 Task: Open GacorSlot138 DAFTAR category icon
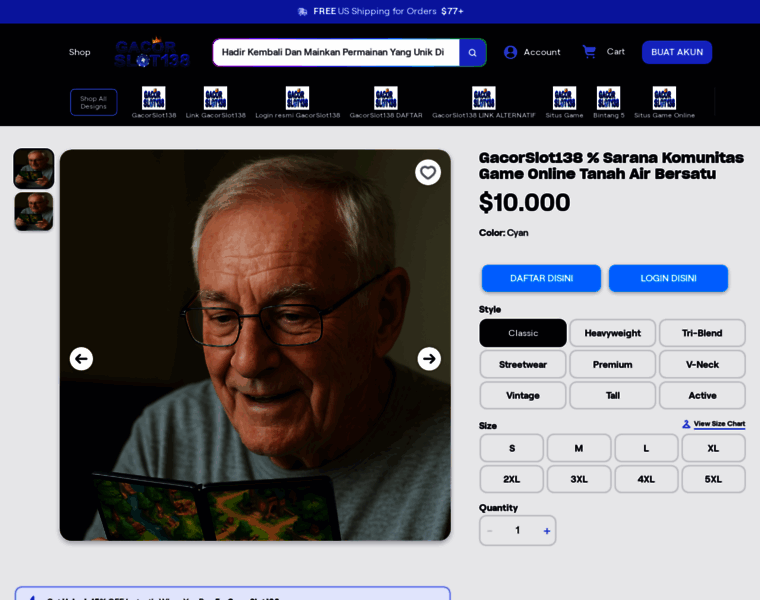(386, 98)
